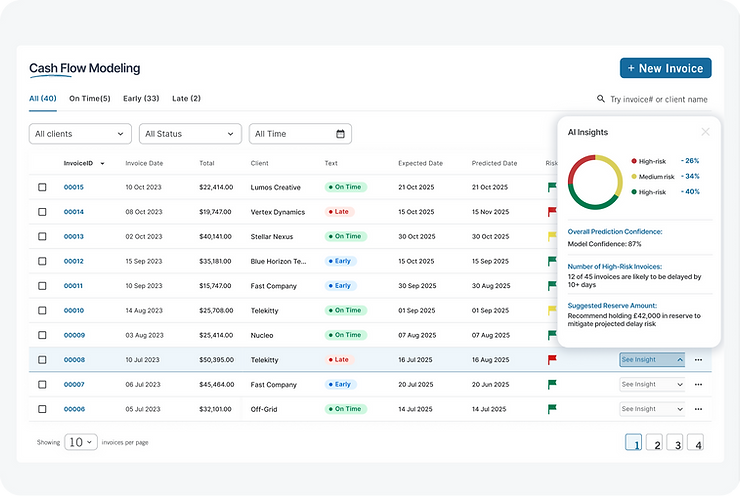Viewport: 740px width, 496px height.
Task: Click the red risk flag for invoice 00008
Action: coord(552,360)
